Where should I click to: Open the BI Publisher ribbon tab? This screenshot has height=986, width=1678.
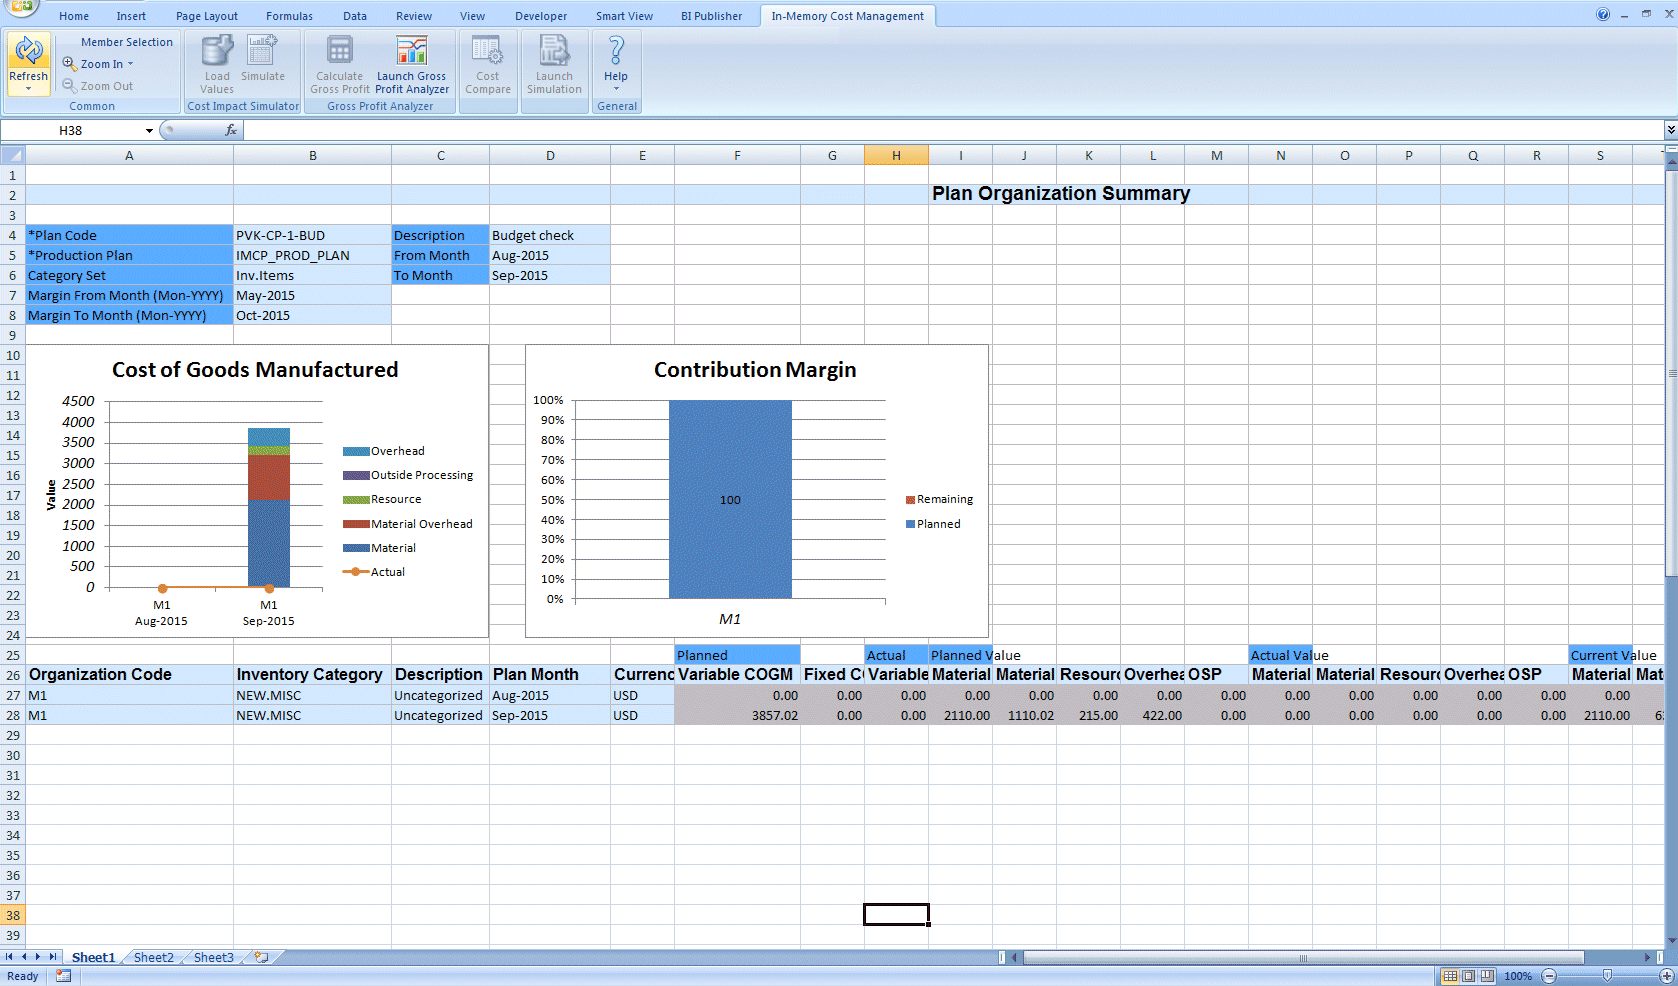tap(711, 15)
